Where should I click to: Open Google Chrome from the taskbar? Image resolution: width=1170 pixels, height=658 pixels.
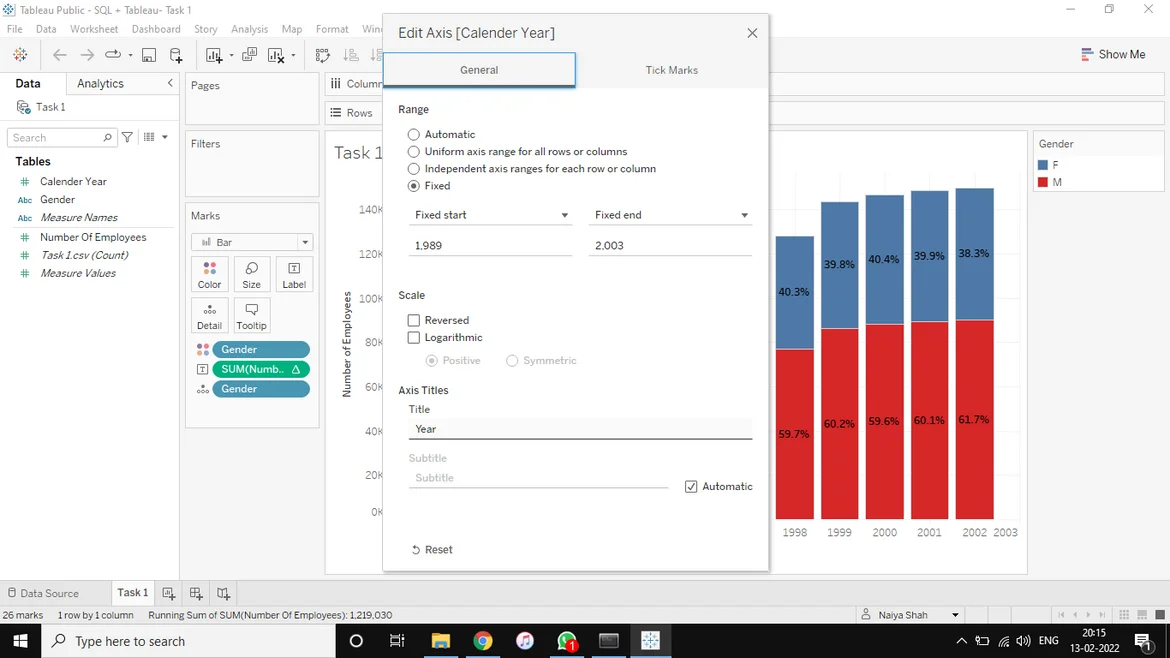click(483, 641)
